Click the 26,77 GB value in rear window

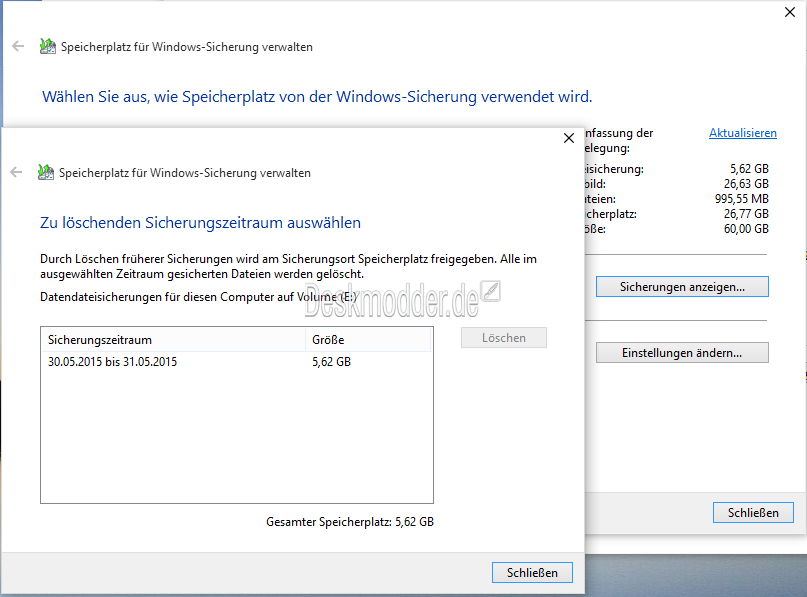(x=746, y=214)
